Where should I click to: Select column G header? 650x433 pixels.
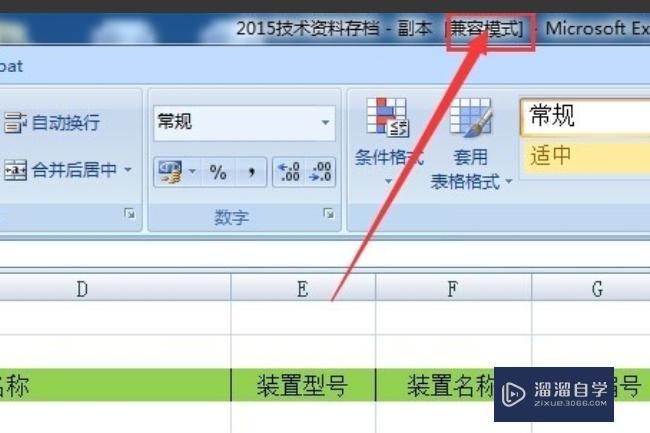tap(591, 288)
